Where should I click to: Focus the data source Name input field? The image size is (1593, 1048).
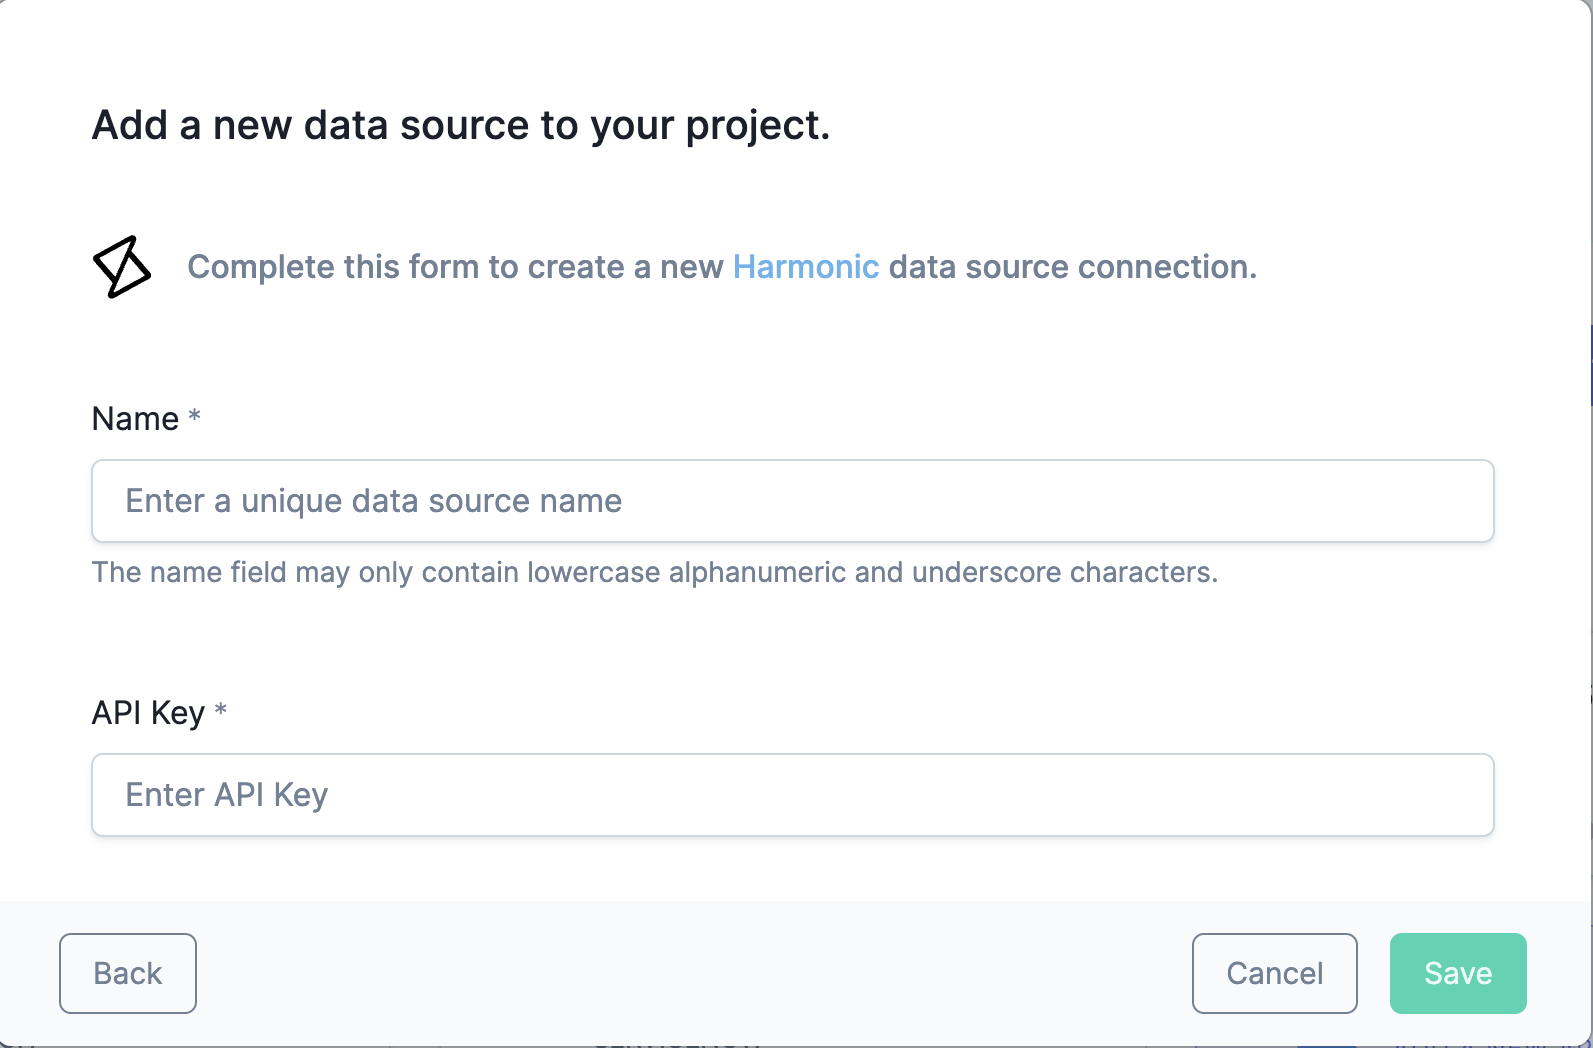pos(793,501)
